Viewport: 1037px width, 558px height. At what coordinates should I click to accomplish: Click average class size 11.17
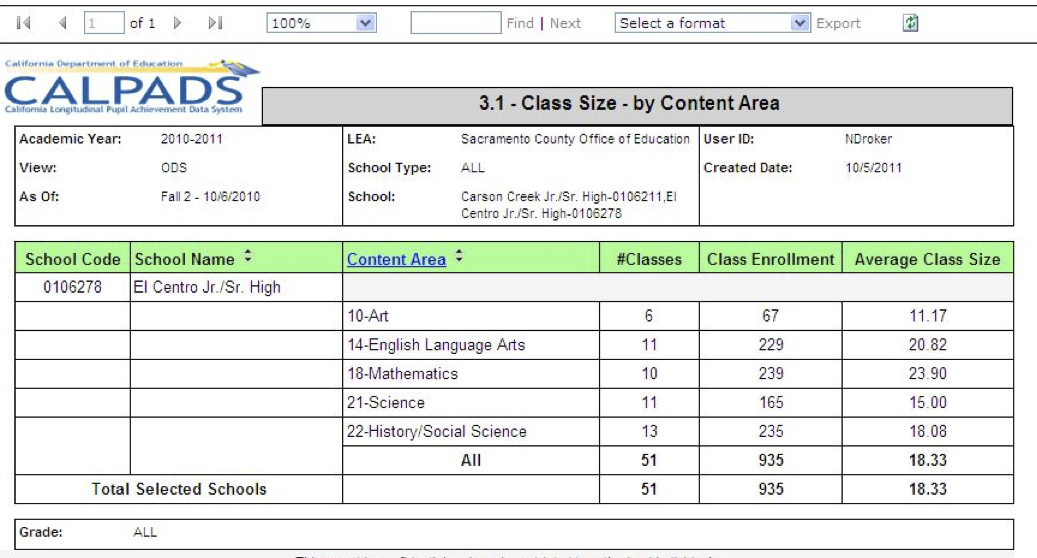(927, 316)
